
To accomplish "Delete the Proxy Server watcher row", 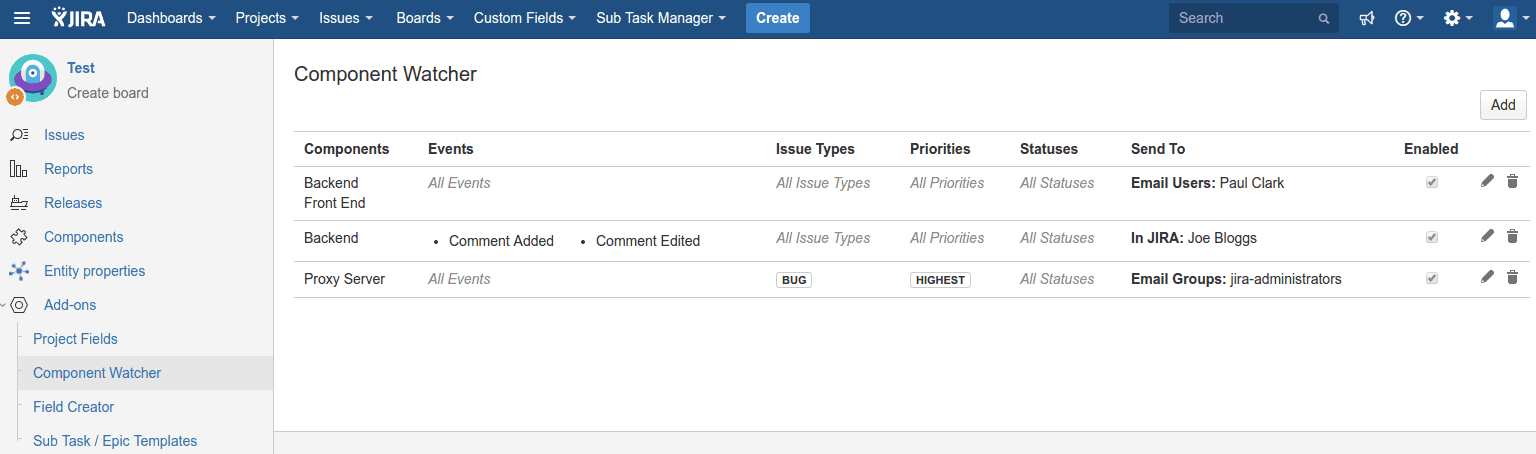I will (x=1512, y=277).
